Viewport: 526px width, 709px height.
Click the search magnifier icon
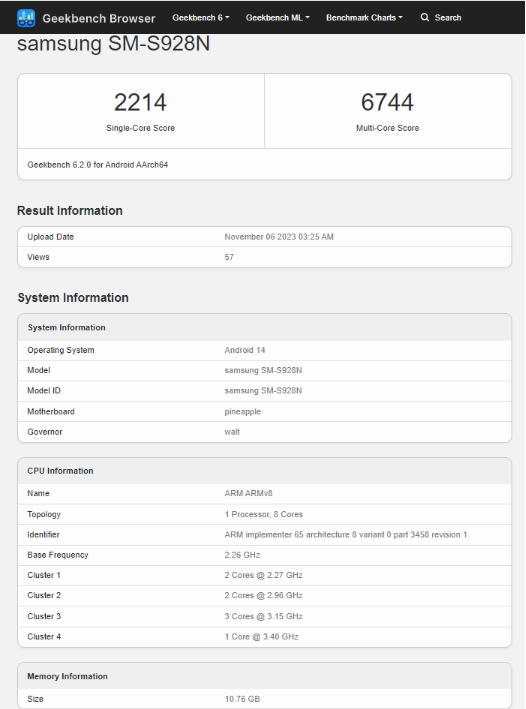(424, 17)
